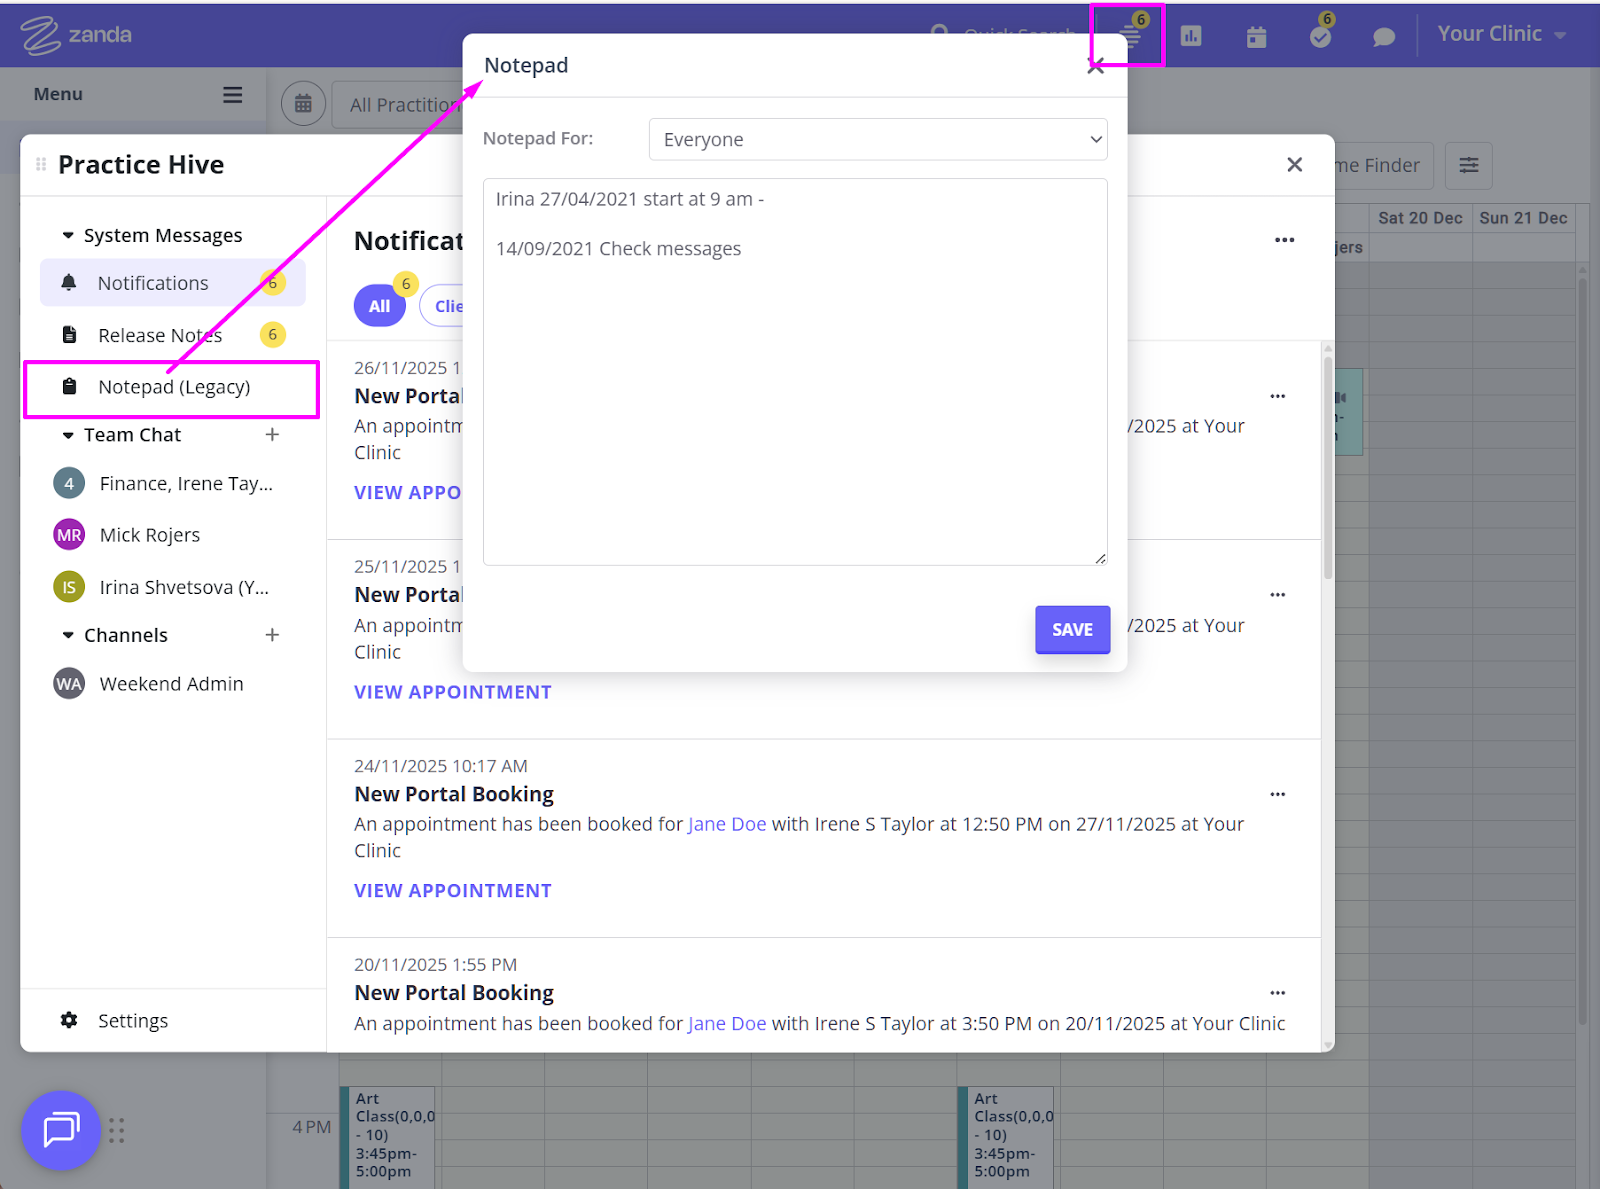
Task: Open Release Notes in sidebar
Action: coord(160,336)
